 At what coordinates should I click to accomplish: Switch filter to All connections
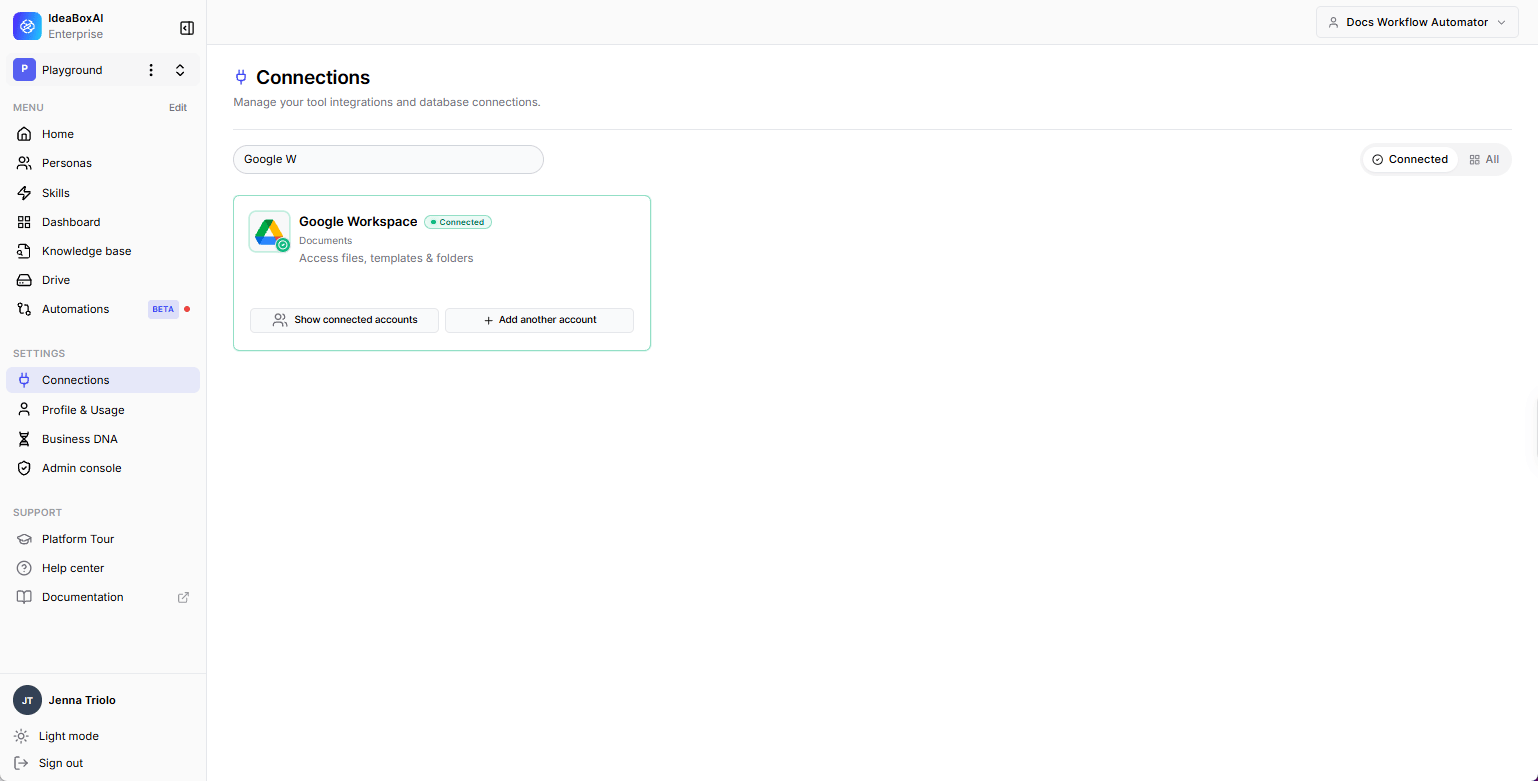pos(1484,159)
